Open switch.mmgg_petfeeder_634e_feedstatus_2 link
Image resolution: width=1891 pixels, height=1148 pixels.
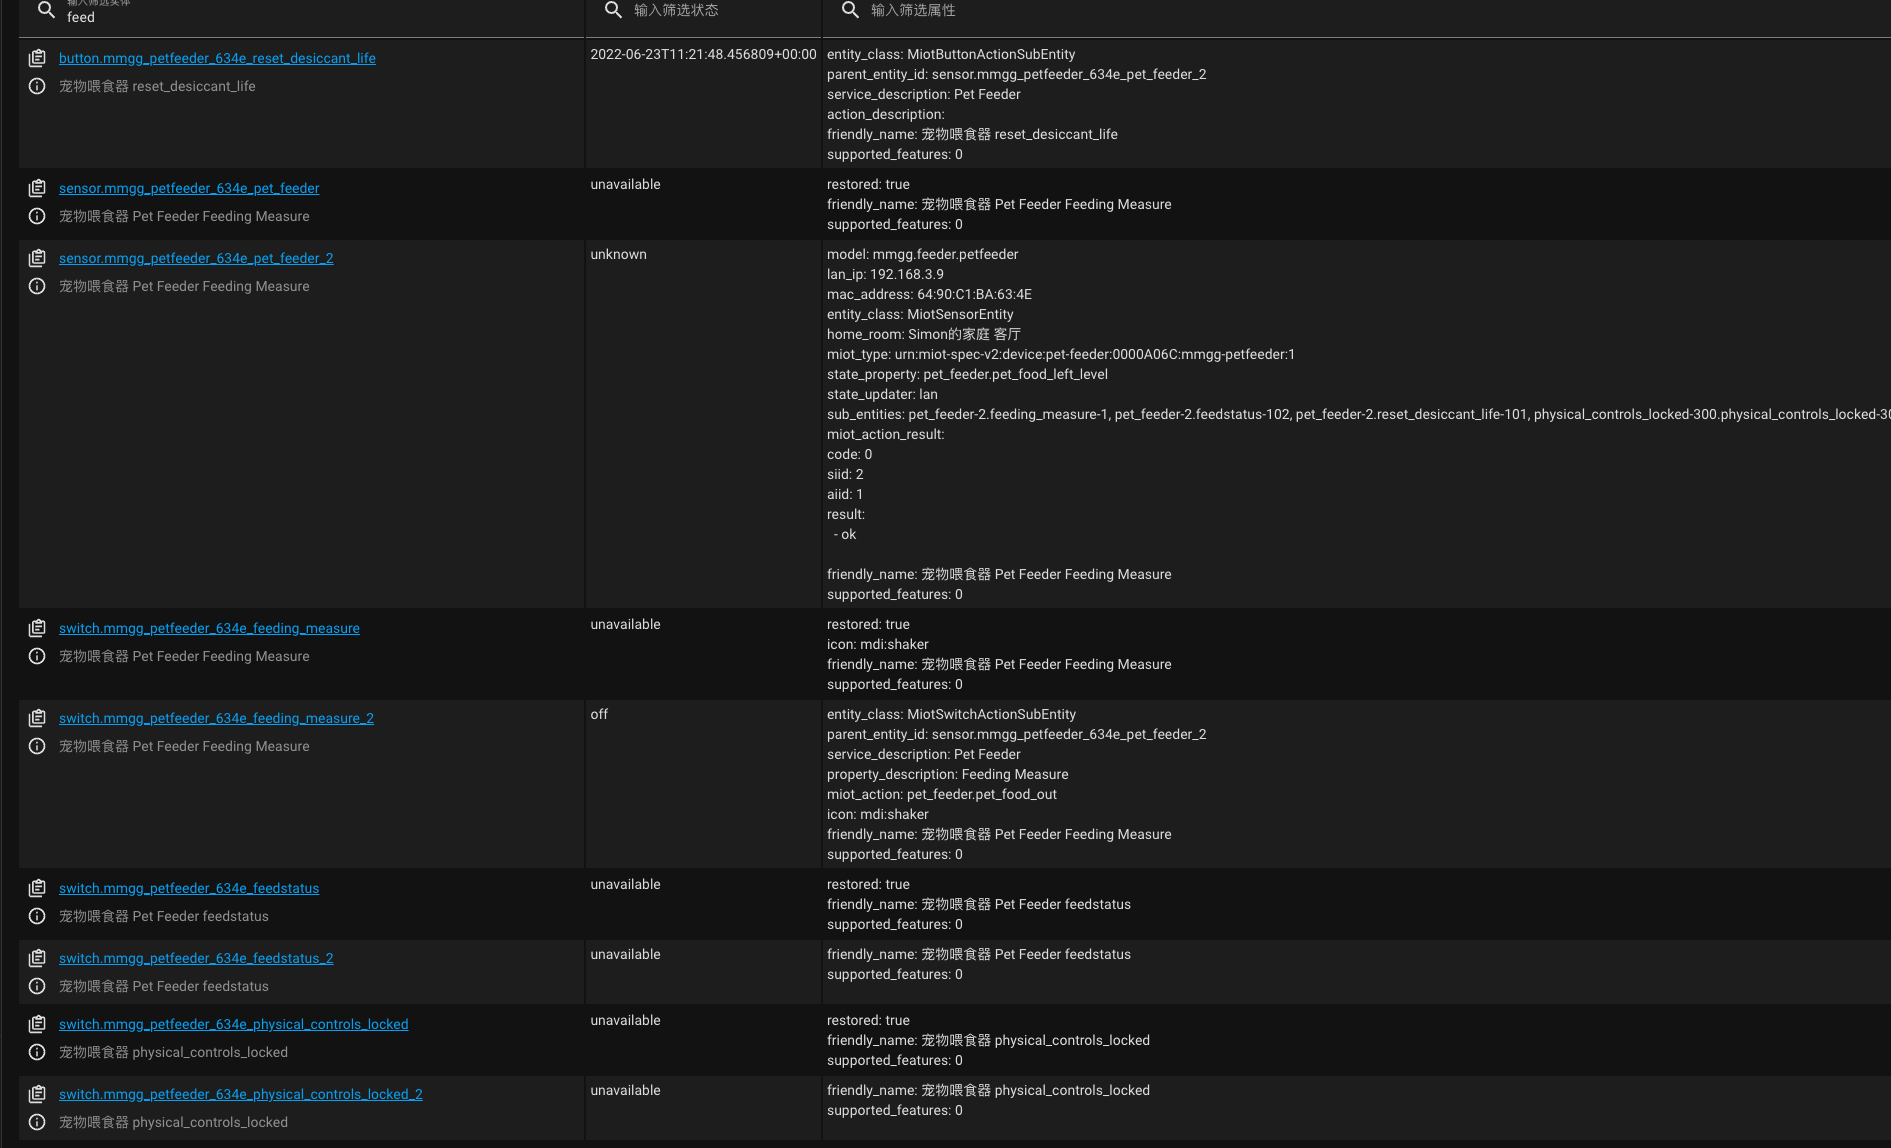click(196, 958)
